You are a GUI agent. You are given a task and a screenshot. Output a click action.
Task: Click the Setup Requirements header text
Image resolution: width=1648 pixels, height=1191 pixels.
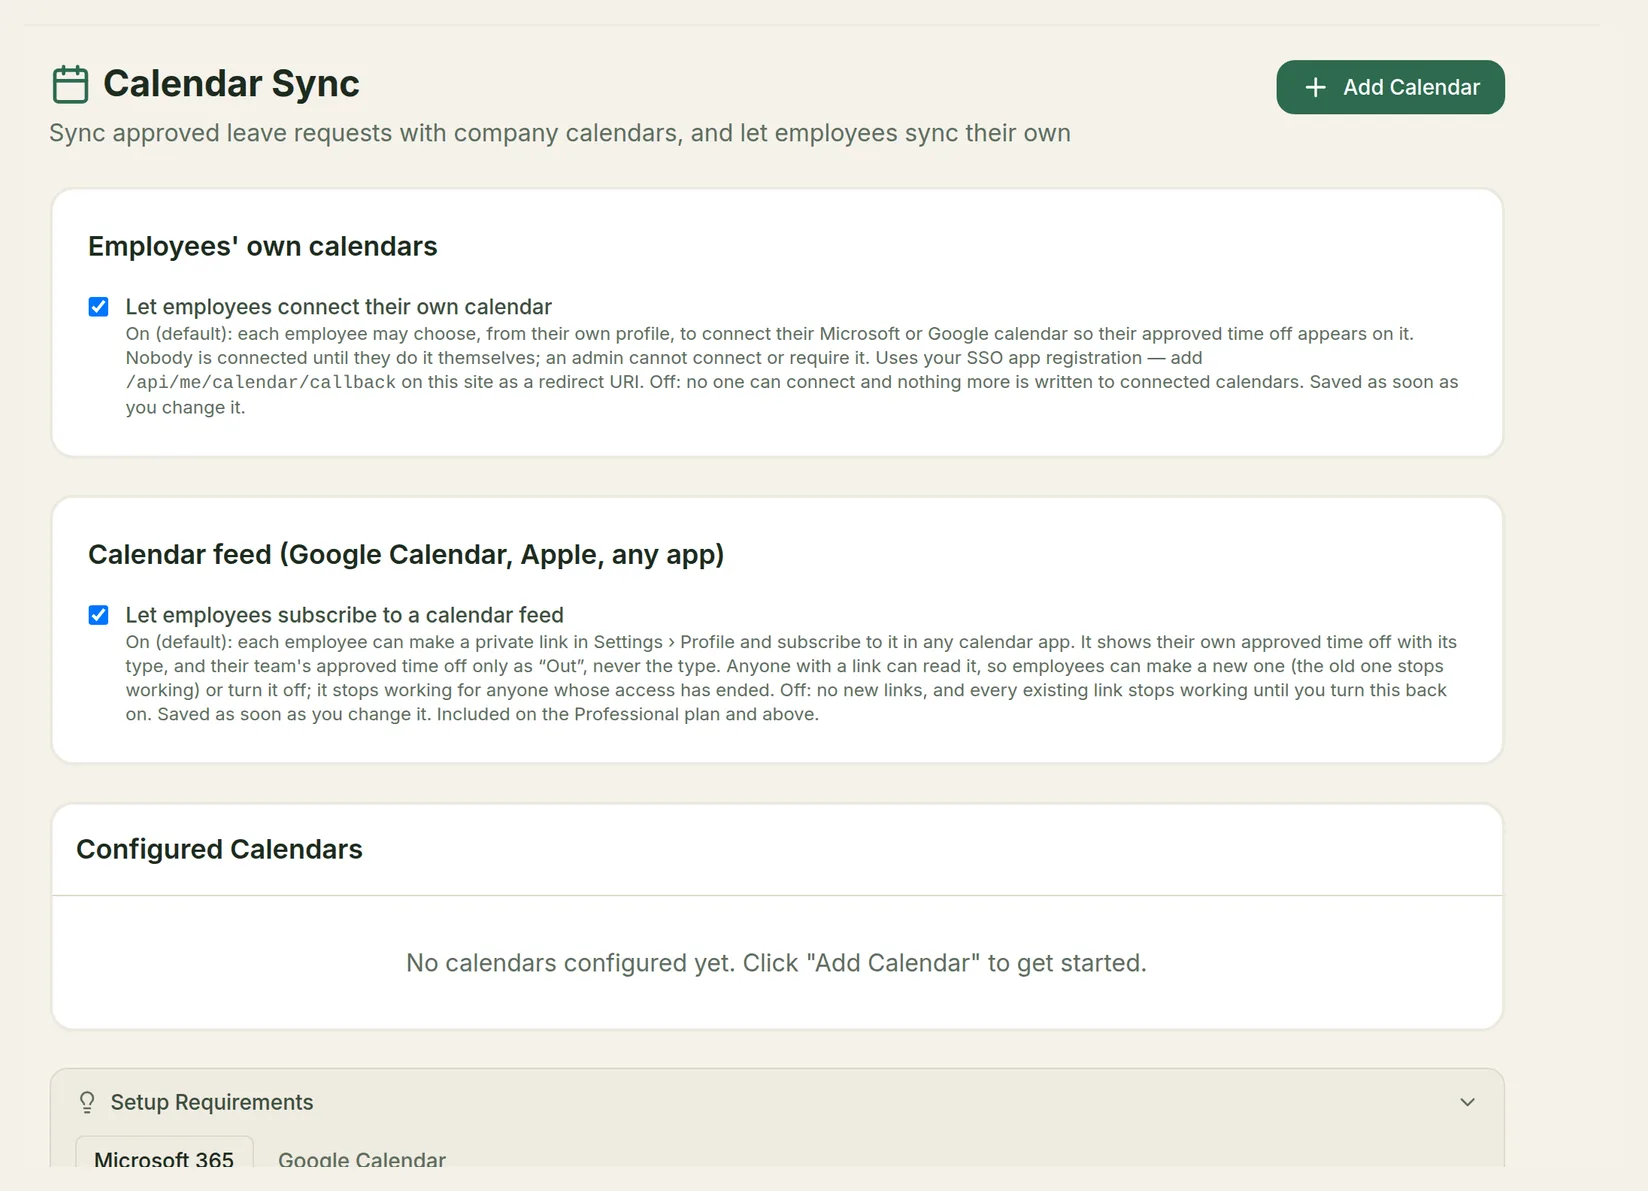(x=212, y=1102)
